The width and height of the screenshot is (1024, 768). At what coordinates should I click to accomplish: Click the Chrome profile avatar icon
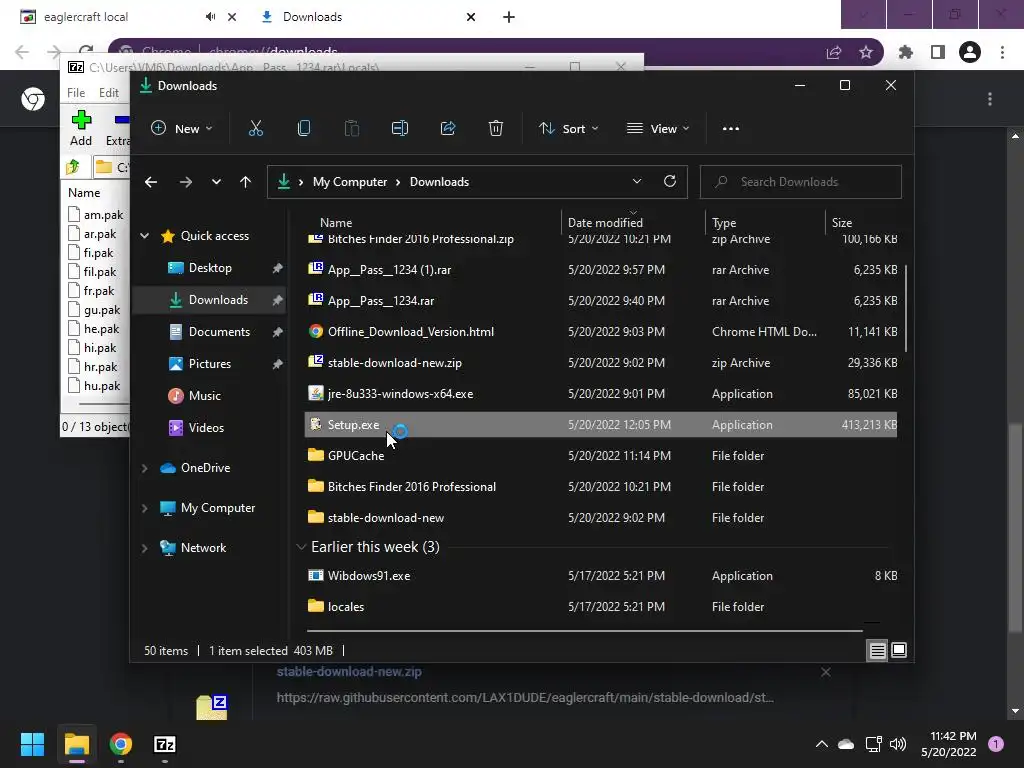point(970,52)
